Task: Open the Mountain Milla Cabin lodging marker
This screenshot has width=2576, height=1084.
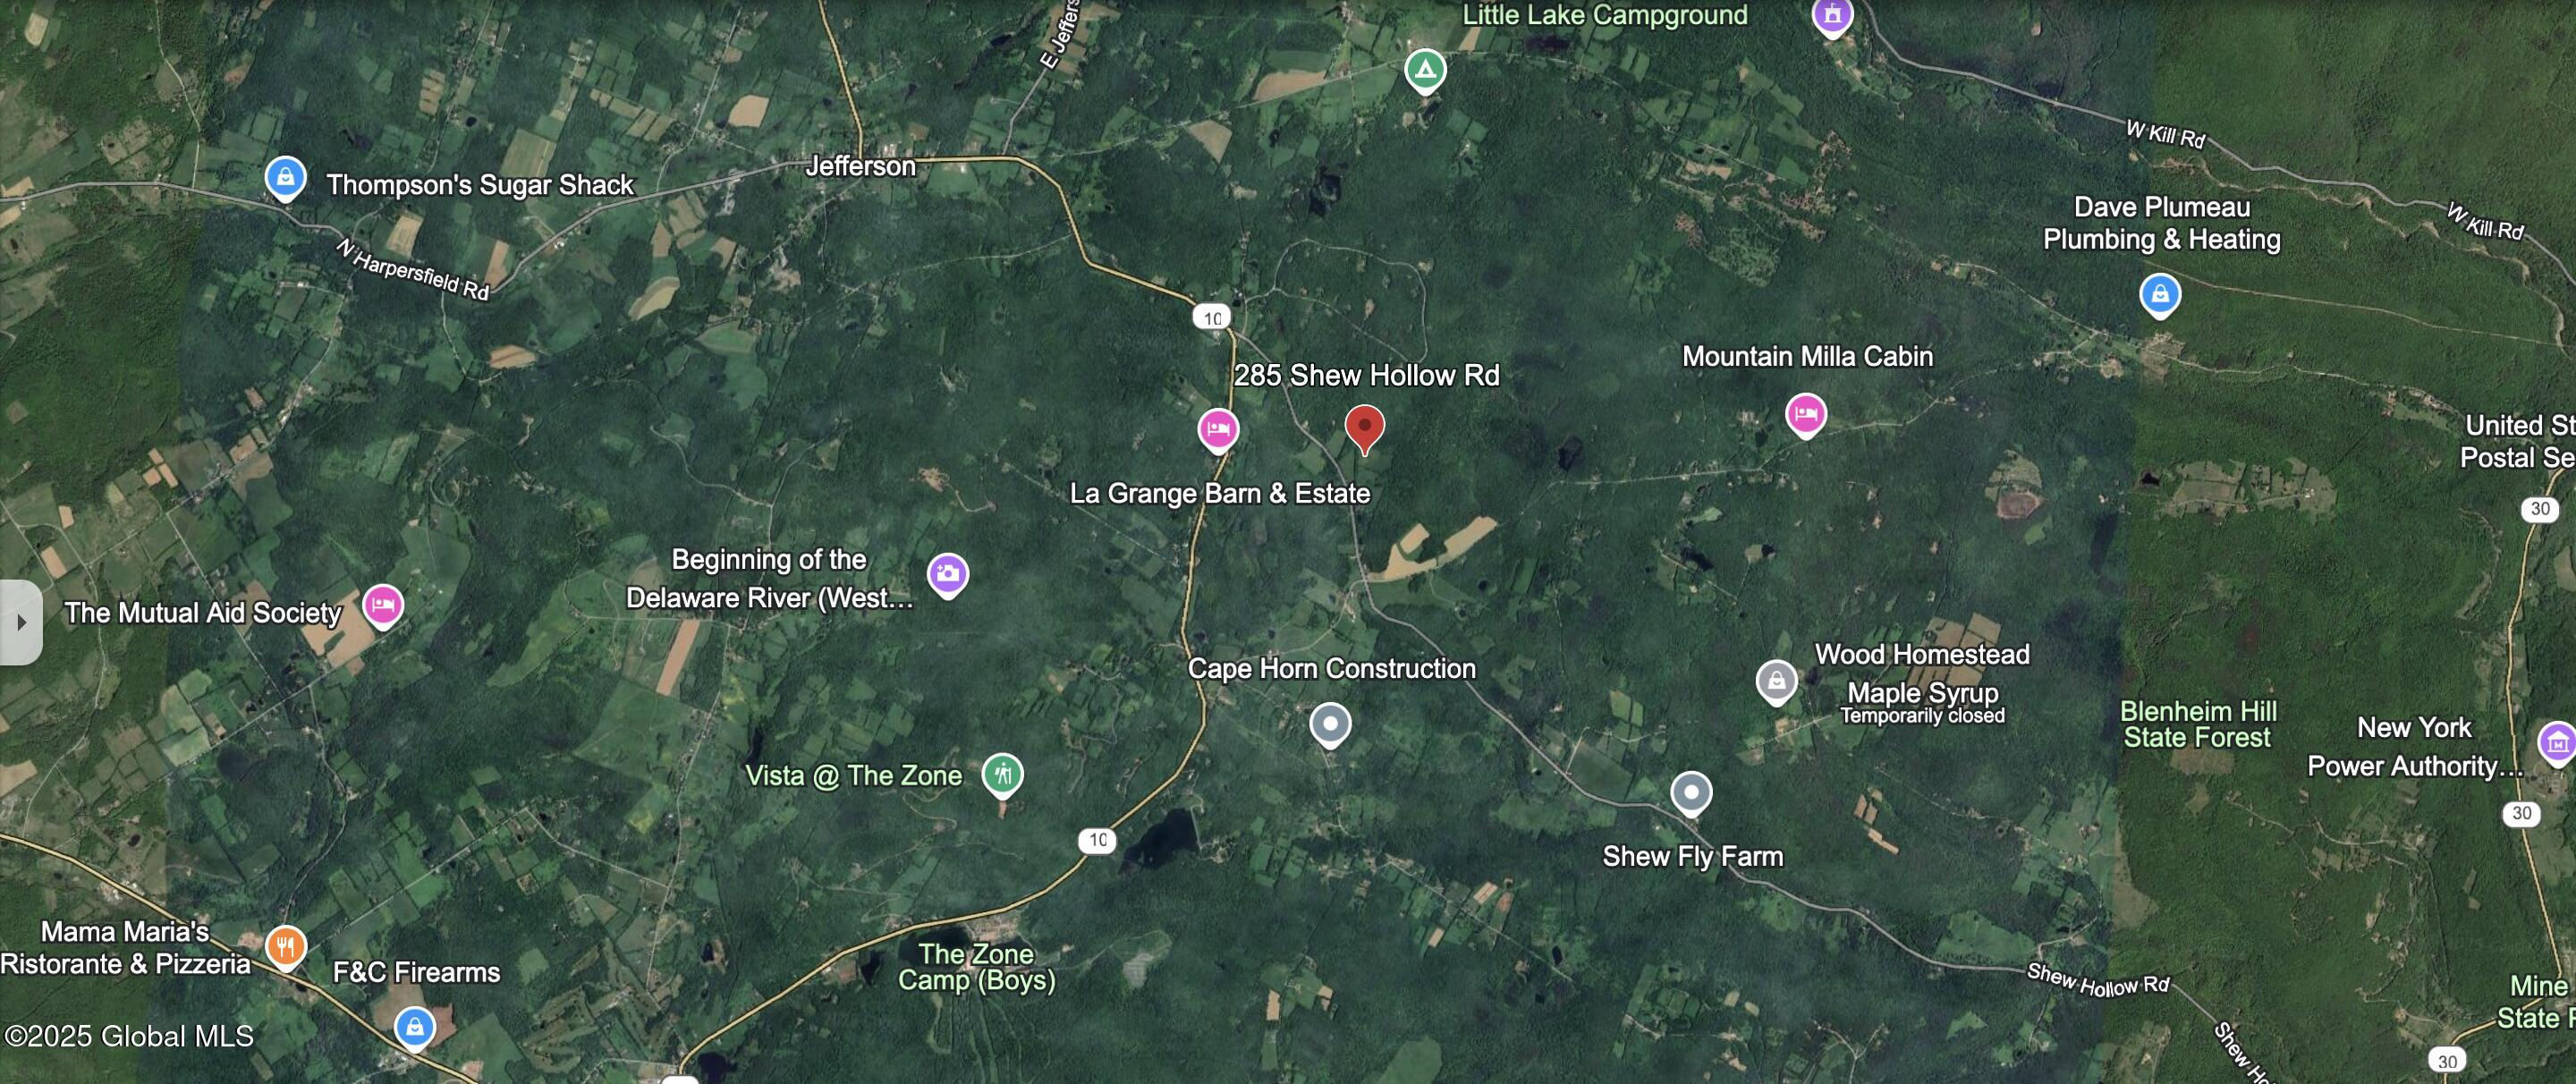Action: point(1805,415)
